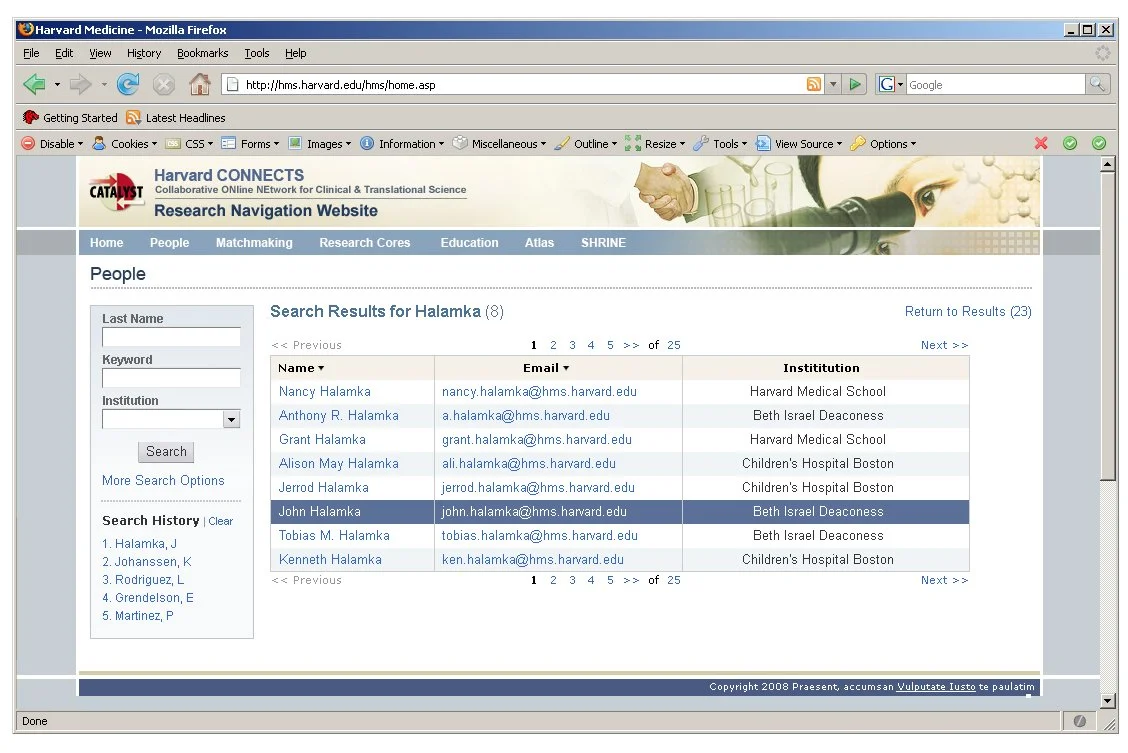Open the Outline toolbar menu
This screenshot has width=1128, height=753.
586,144
